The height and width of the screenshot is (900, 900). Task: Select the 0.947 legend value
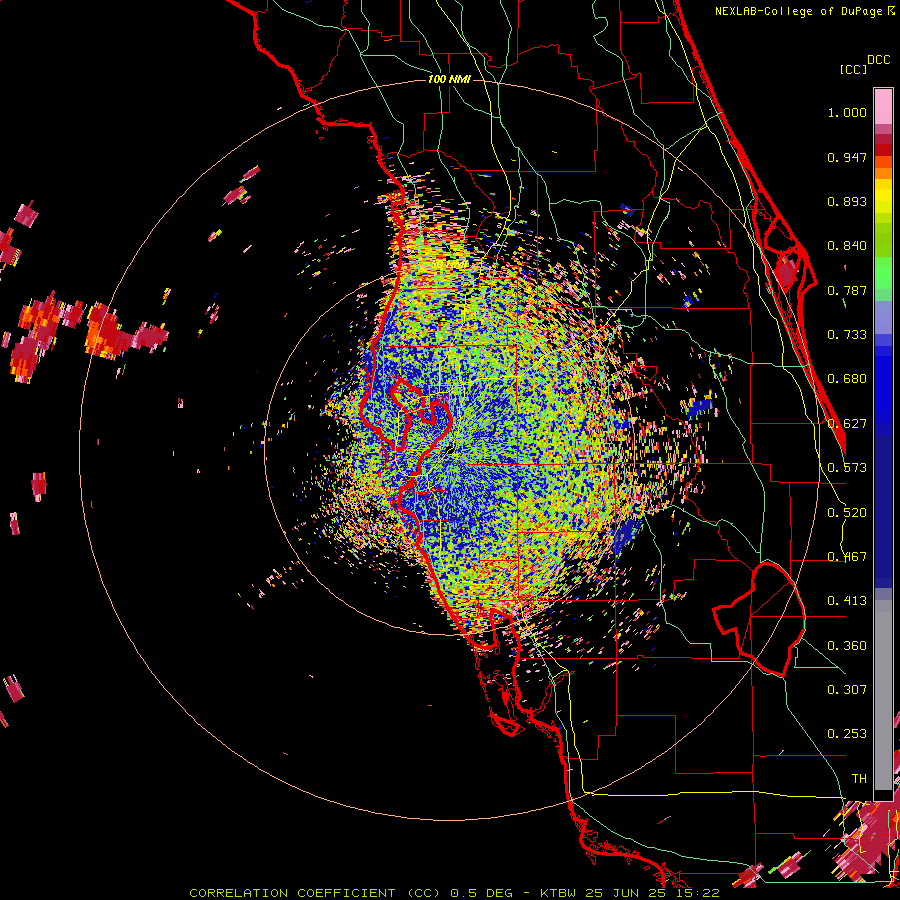(847, 157)
